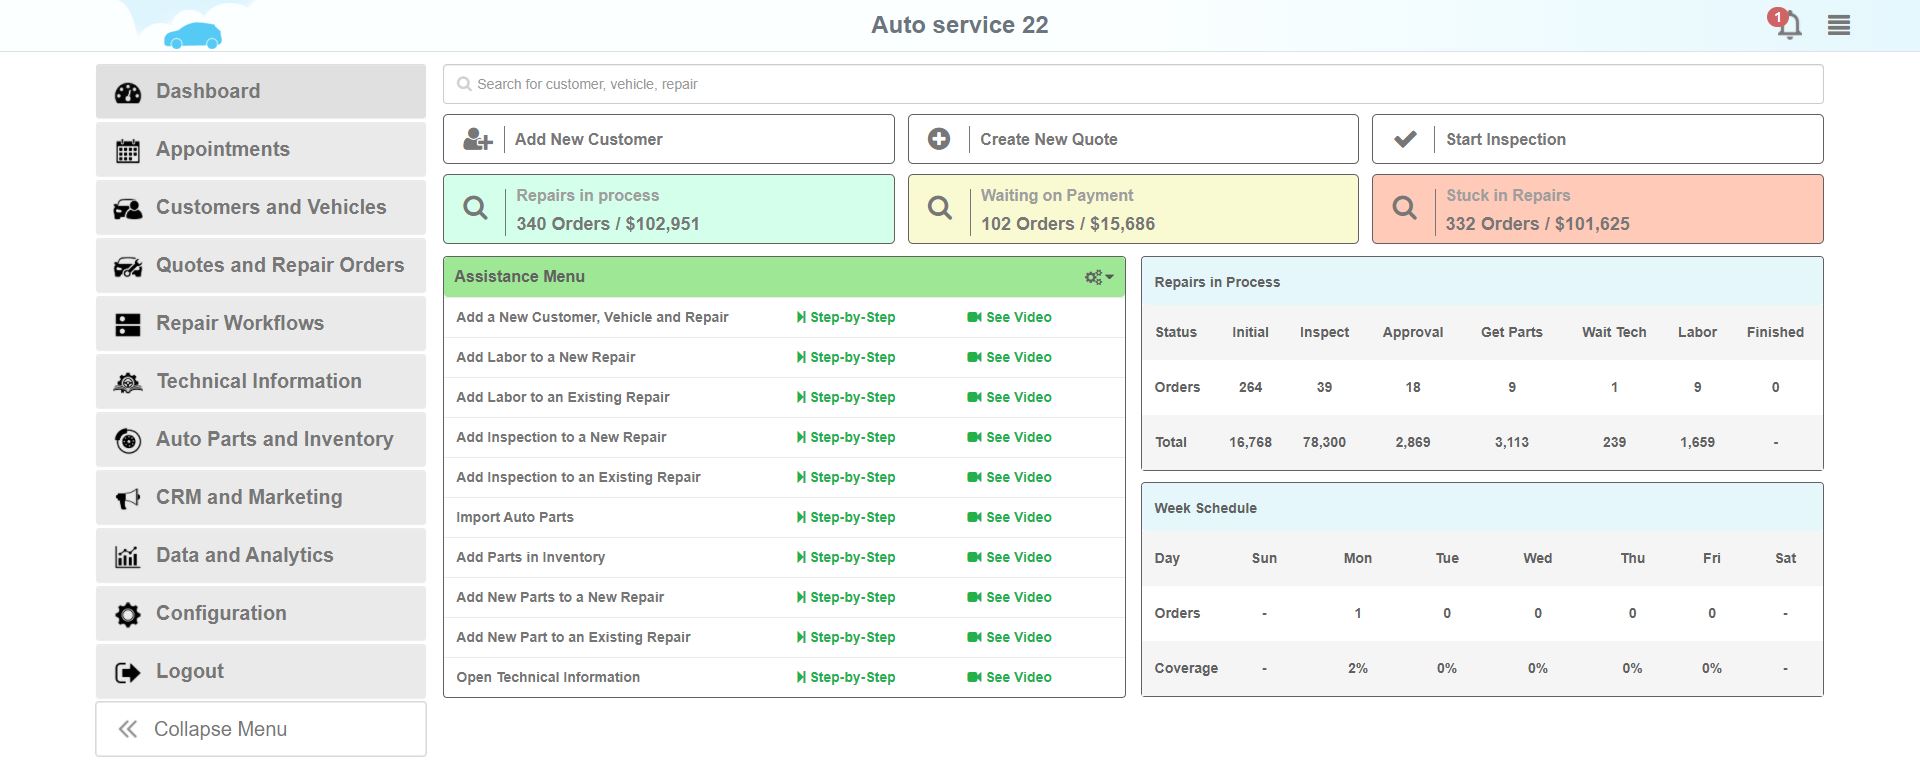Click the add-customer person icon
The width and height of the screenshot is (1920, 764).
click(477, 140)
